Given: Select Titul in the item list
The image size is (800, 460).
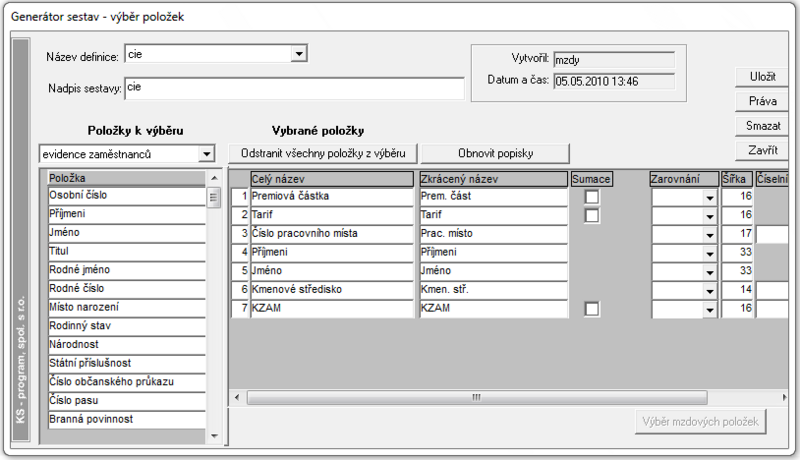Looking at the screenshot, I should [x=127, y=251].
